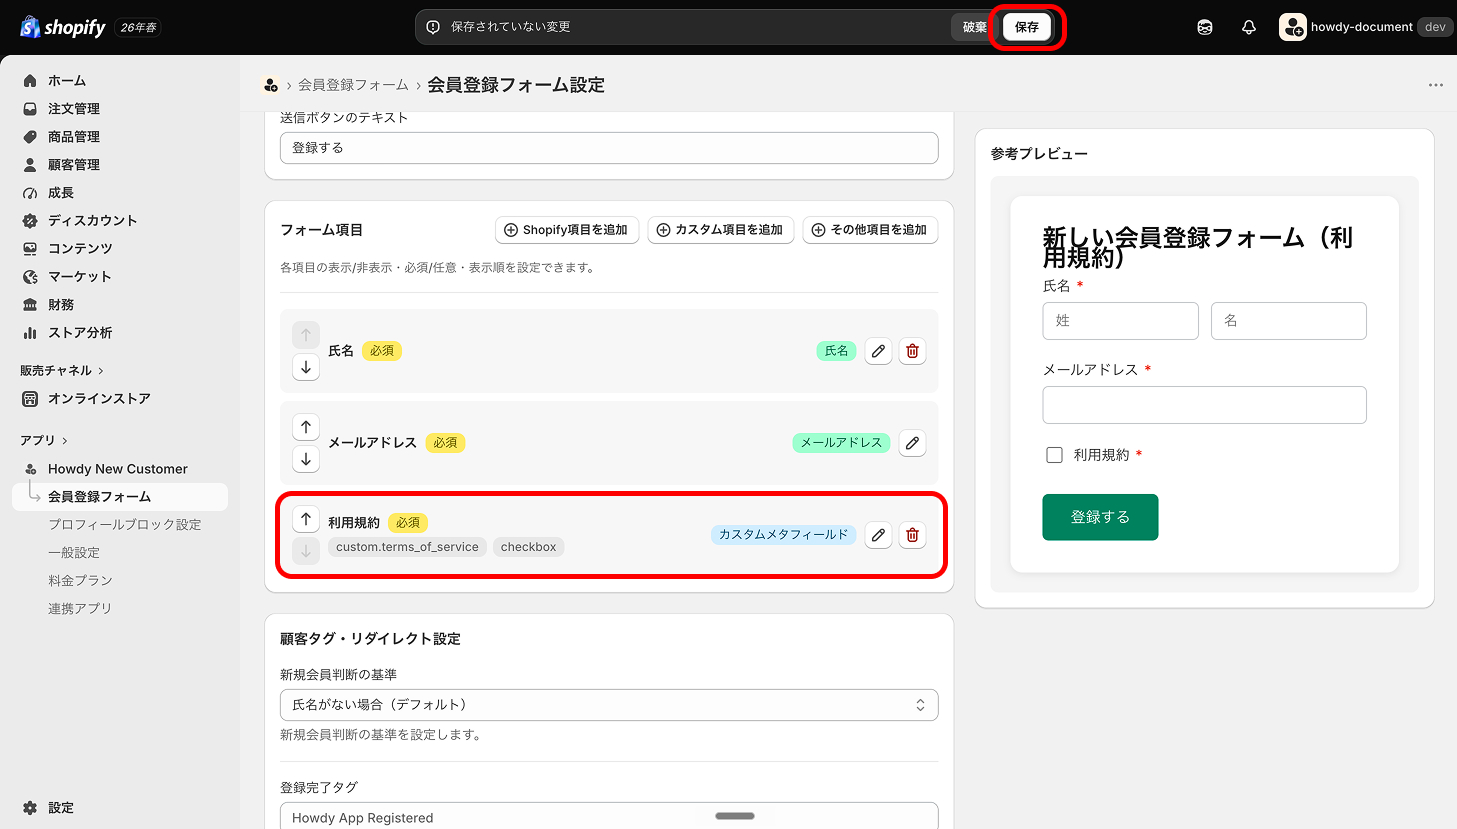The image size is (1457, 829).
Task: Check the 利用規約 checkbox in preview
Action: pos(1054,455)
